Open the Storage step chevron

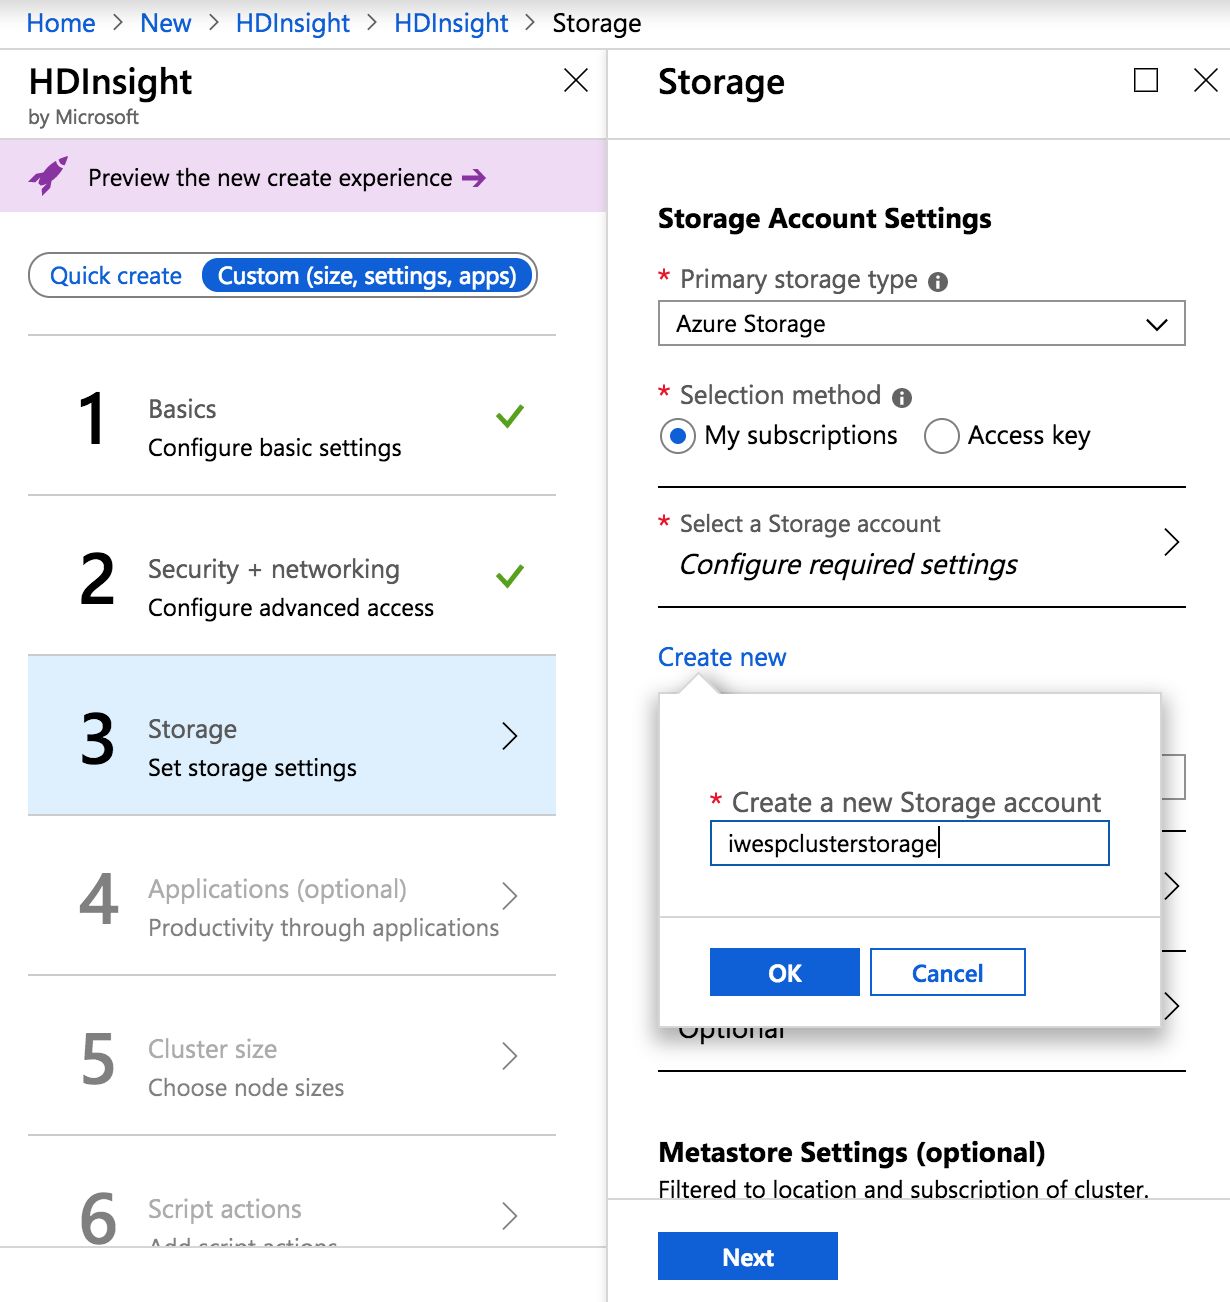pos(510,736)
